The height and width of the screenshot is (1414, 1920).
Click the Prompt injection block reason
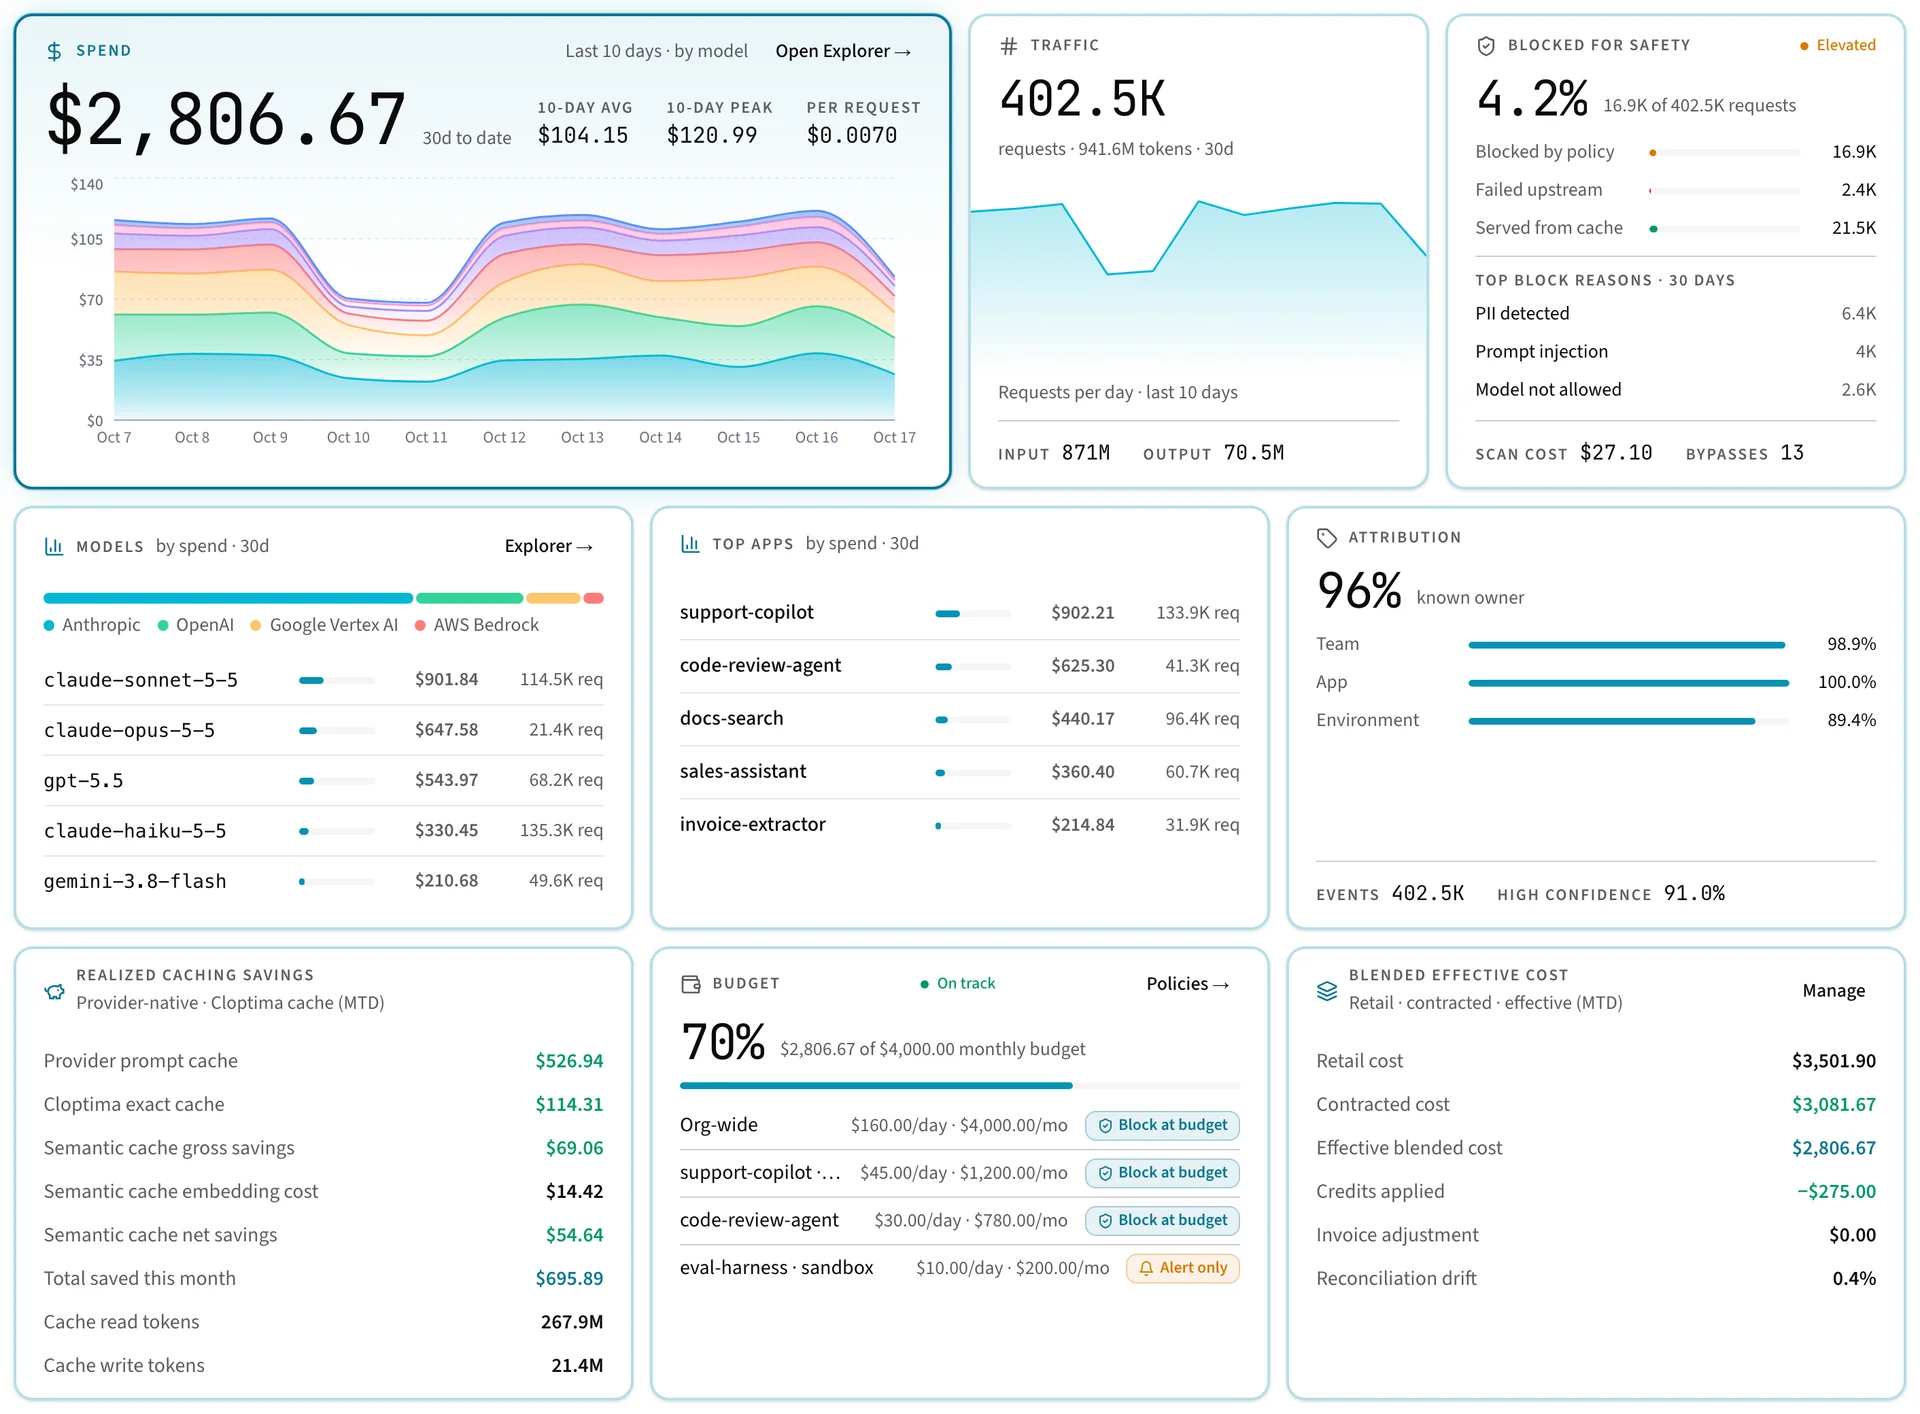(x=1675, y=352)
